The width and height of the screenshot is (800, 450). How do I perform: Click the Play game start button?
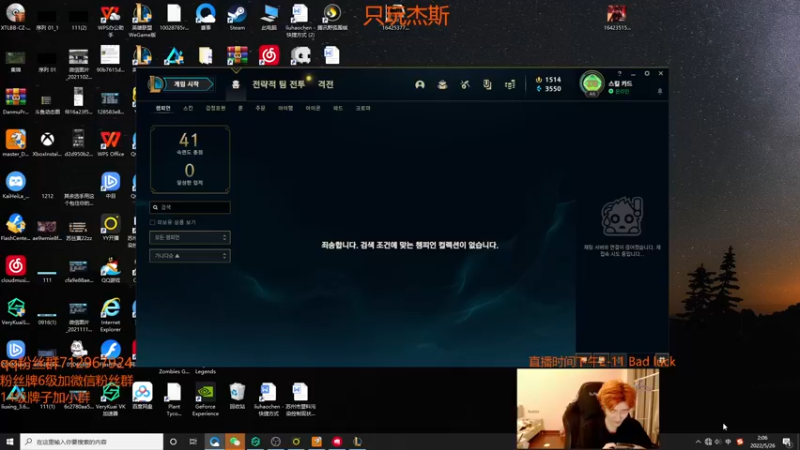[187, 84]
